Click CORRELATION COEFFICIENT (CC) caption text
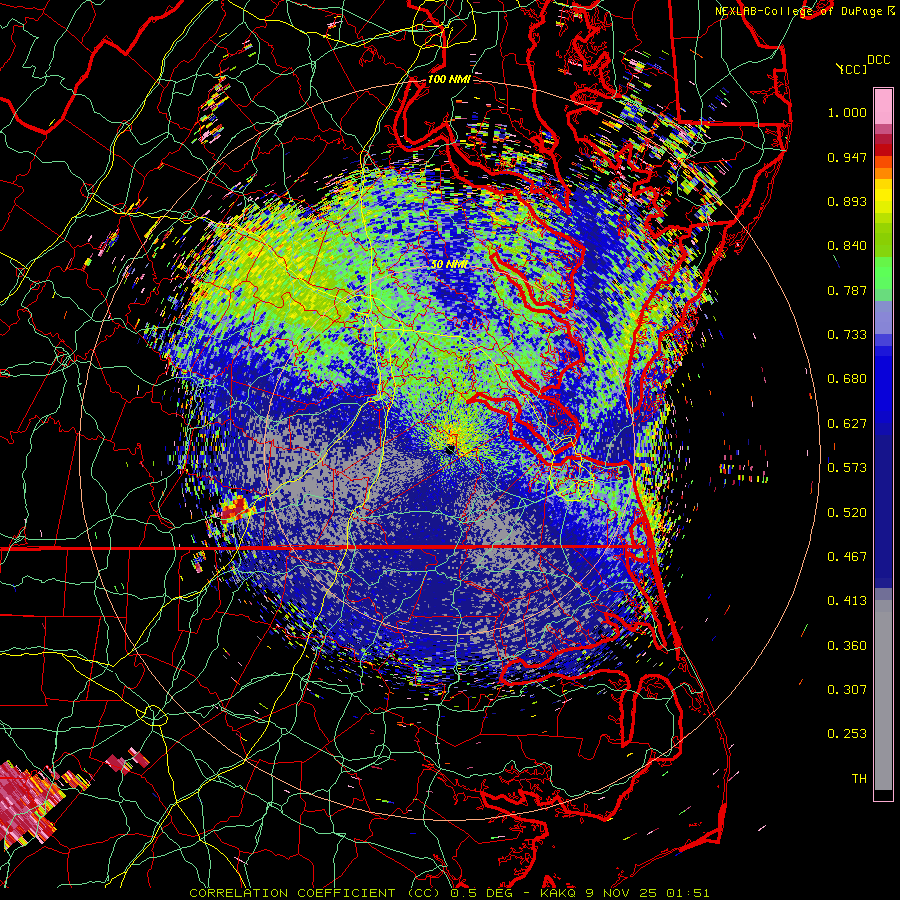The width and height of the screenshot is (900, 900). click(x=317, y=893)
